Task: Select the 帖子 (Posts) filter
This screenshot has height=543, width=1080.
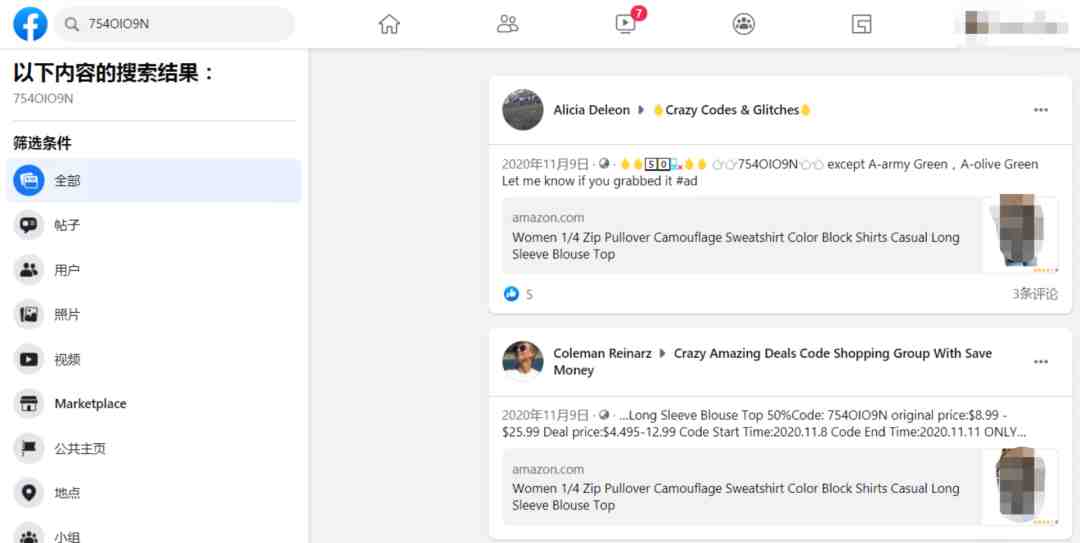Action: coord(154,225)
